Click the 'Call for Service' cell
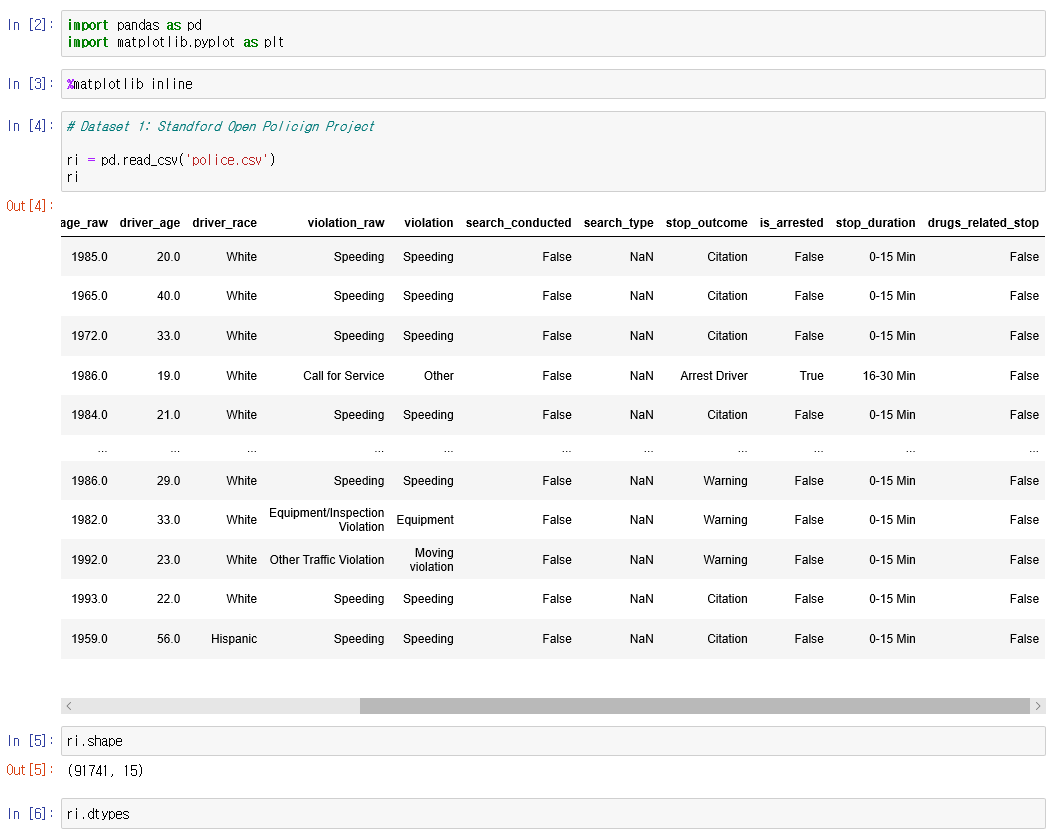 click(343, 376)
